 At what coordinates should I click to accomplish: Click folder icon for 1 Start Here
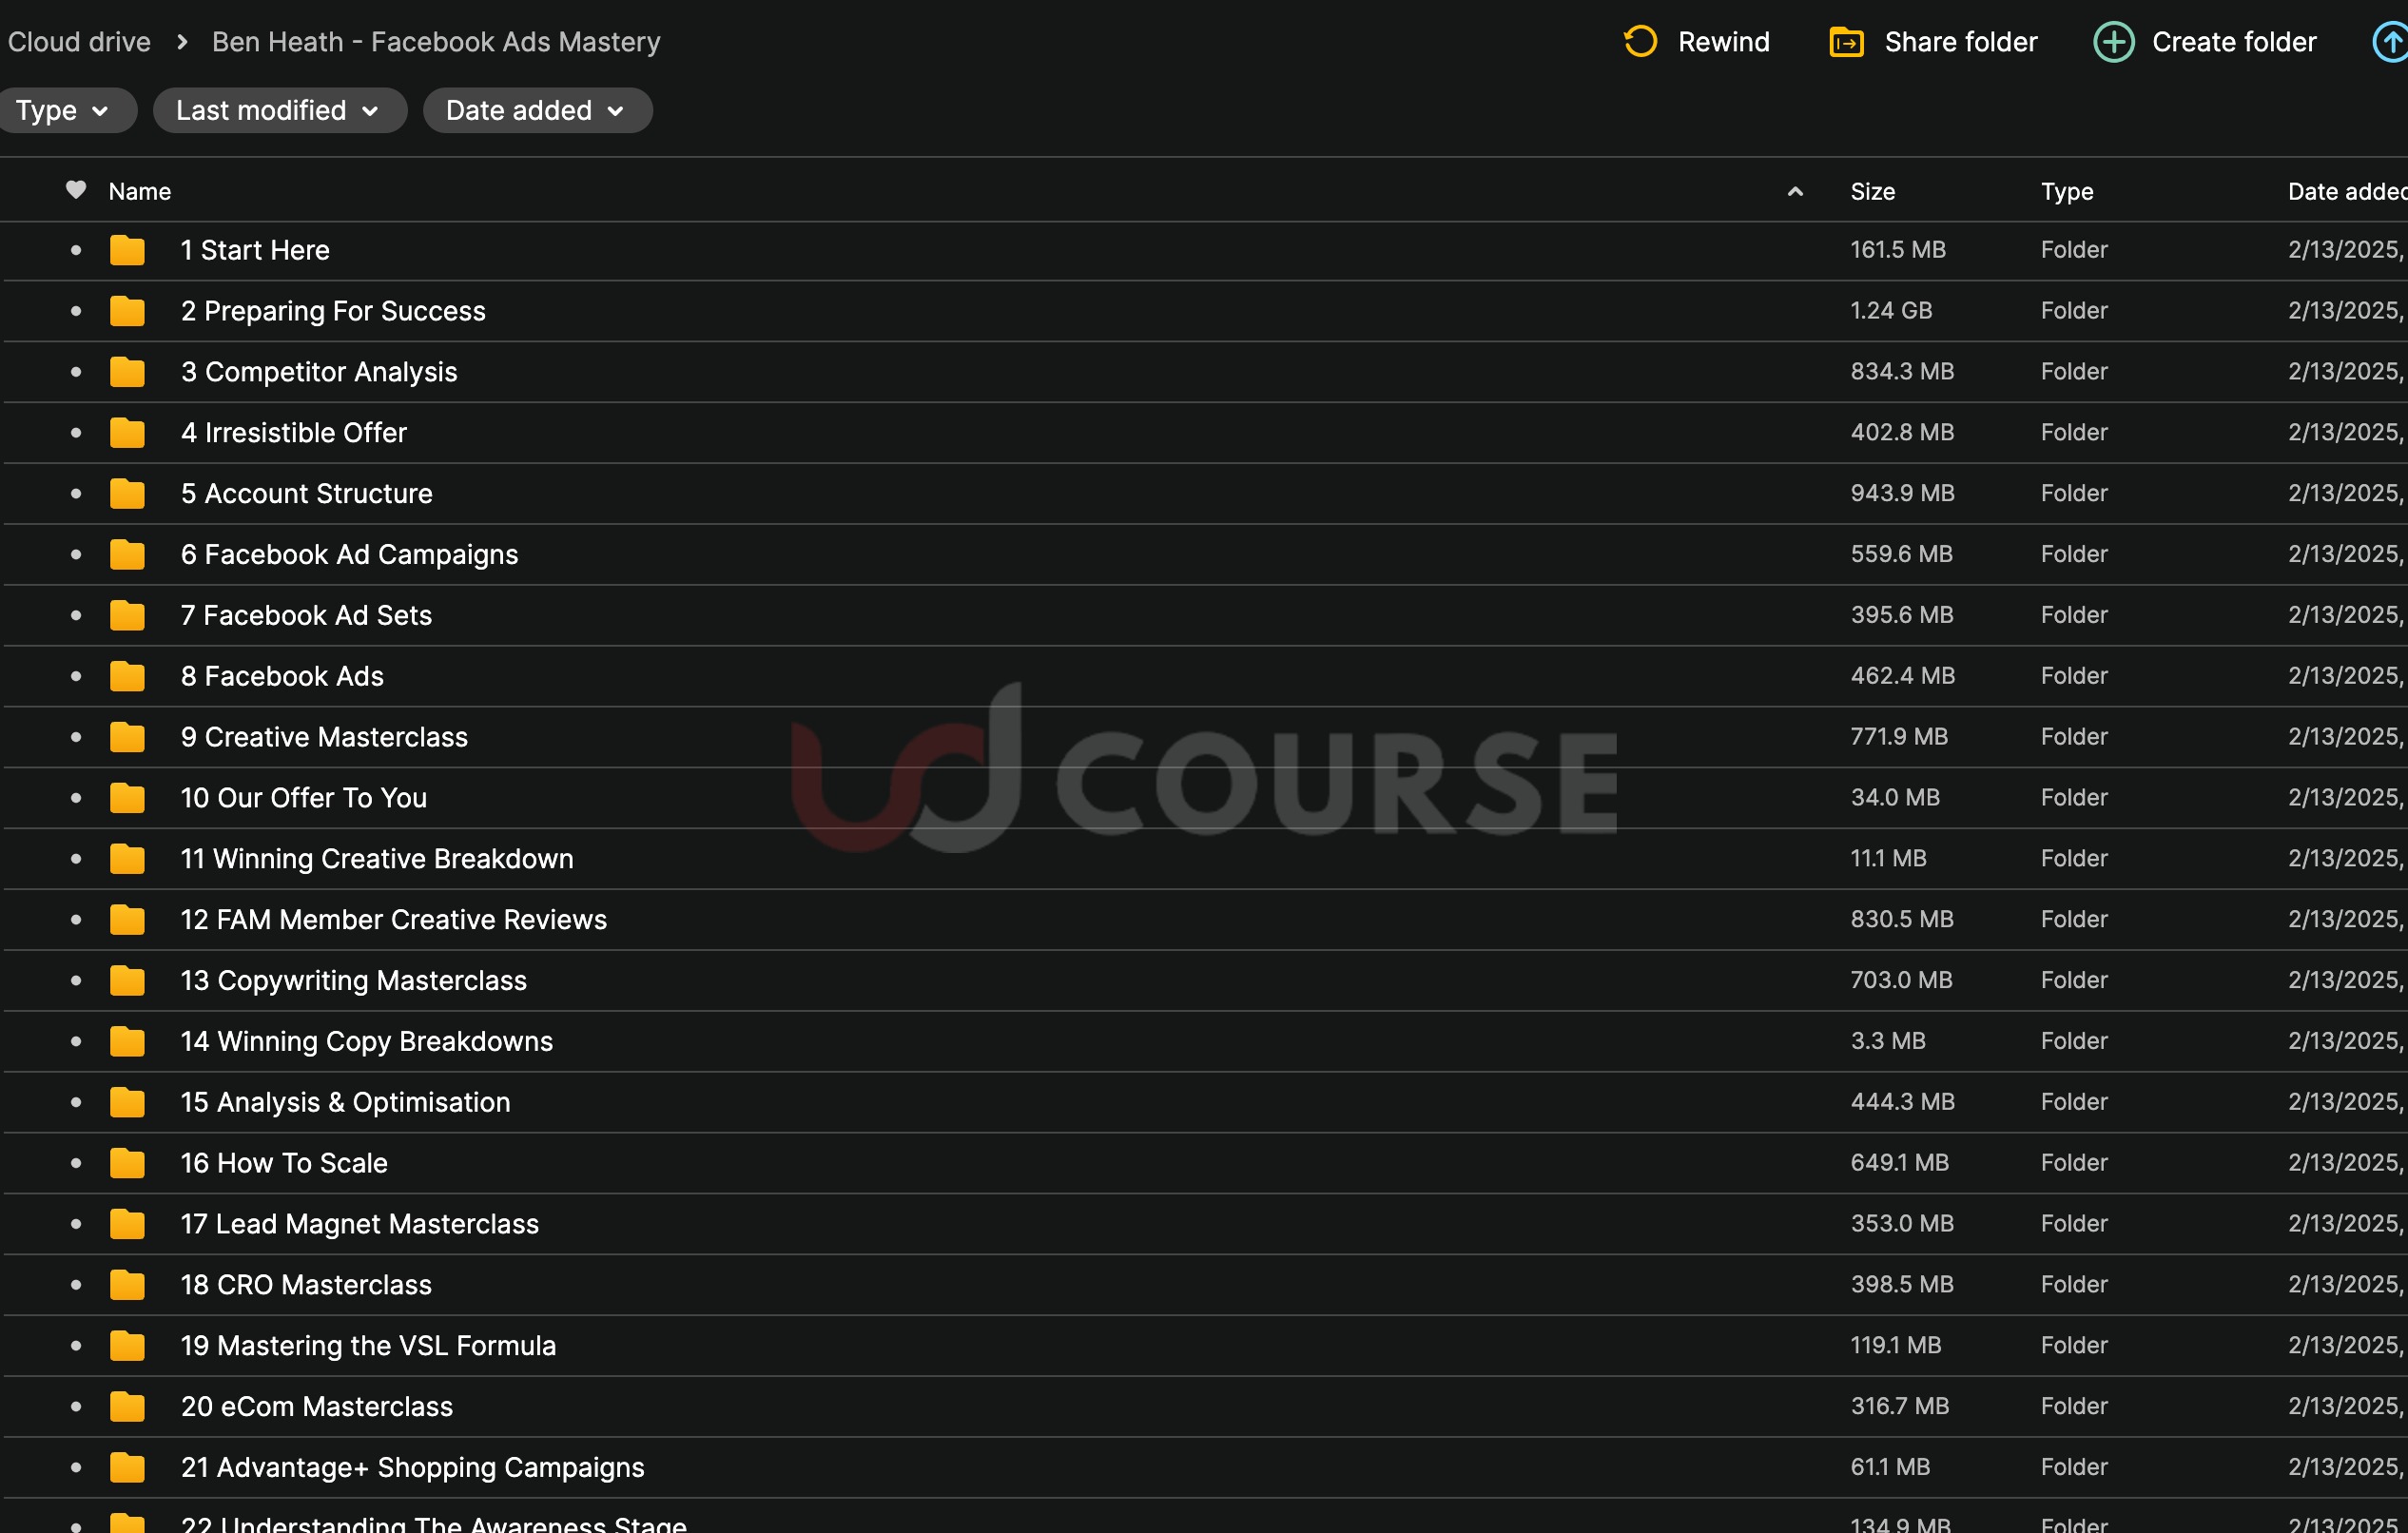click(127, 250)
